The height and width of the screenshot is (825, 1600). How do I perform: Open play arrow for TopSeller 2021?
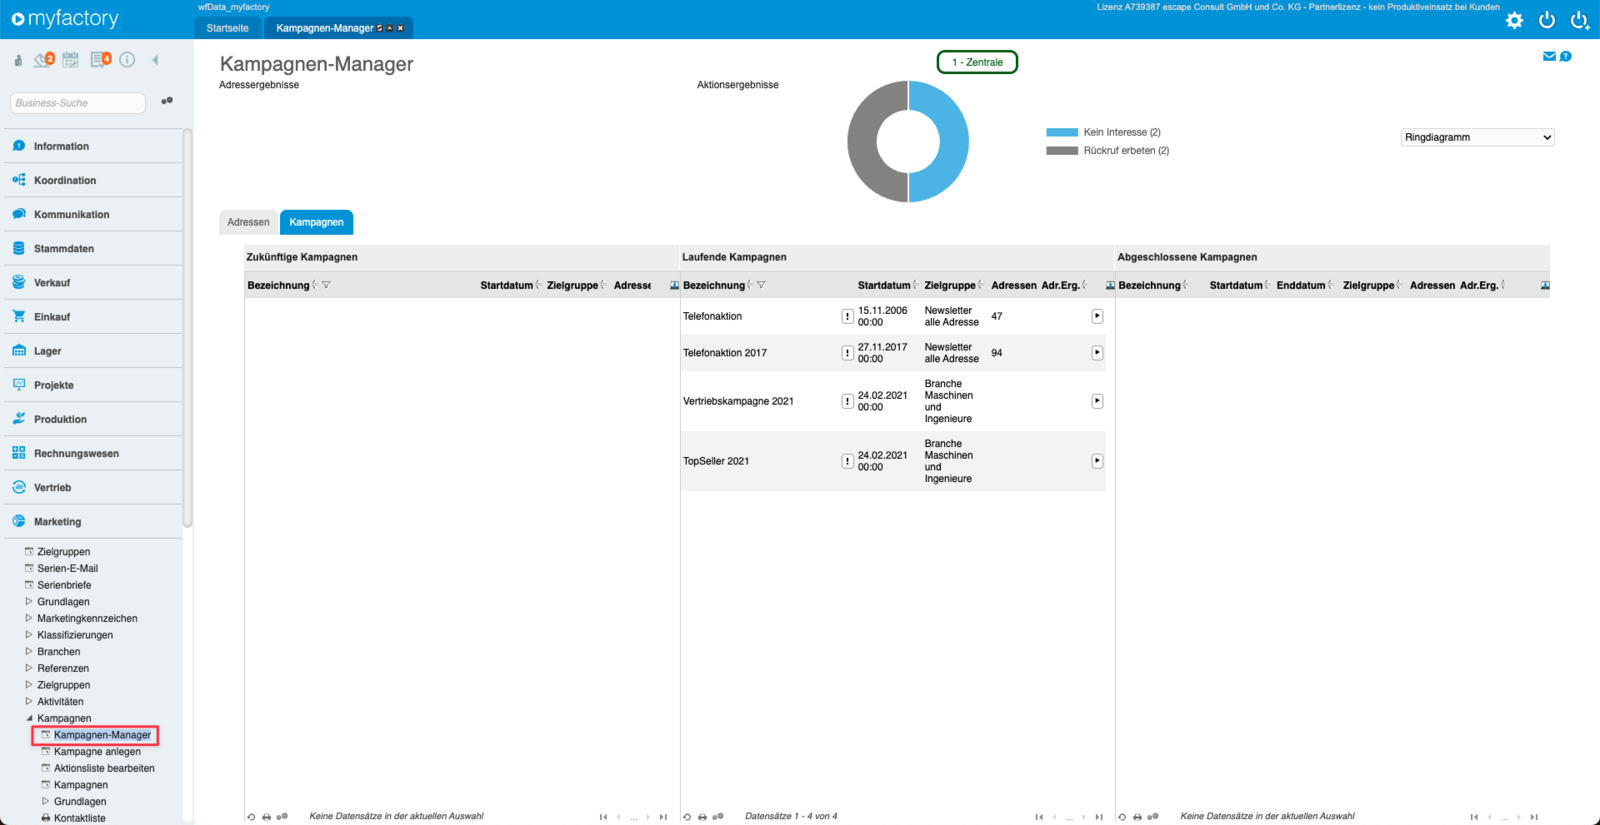click(x=1097, y=461)
